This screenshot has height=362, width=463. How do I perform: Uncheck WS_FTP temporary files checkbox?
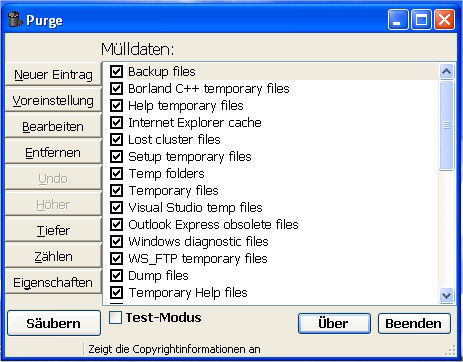pyautogui.click(x=116, y=258)
